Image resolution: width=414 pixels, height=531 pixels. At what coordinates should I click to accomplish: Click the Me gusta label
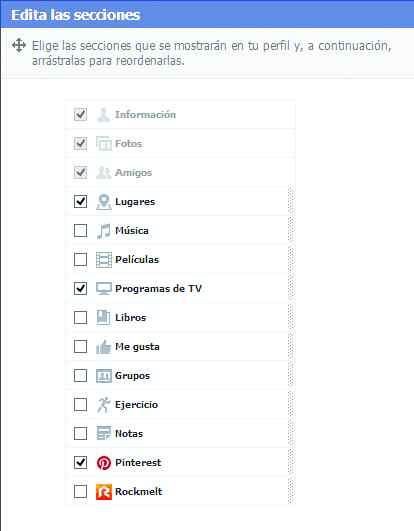[137, 347]
